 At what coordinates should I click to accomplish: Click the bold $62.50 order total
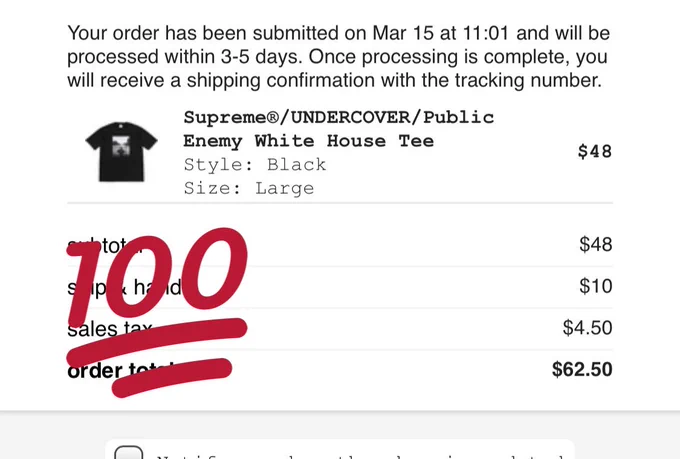point(582,369)
